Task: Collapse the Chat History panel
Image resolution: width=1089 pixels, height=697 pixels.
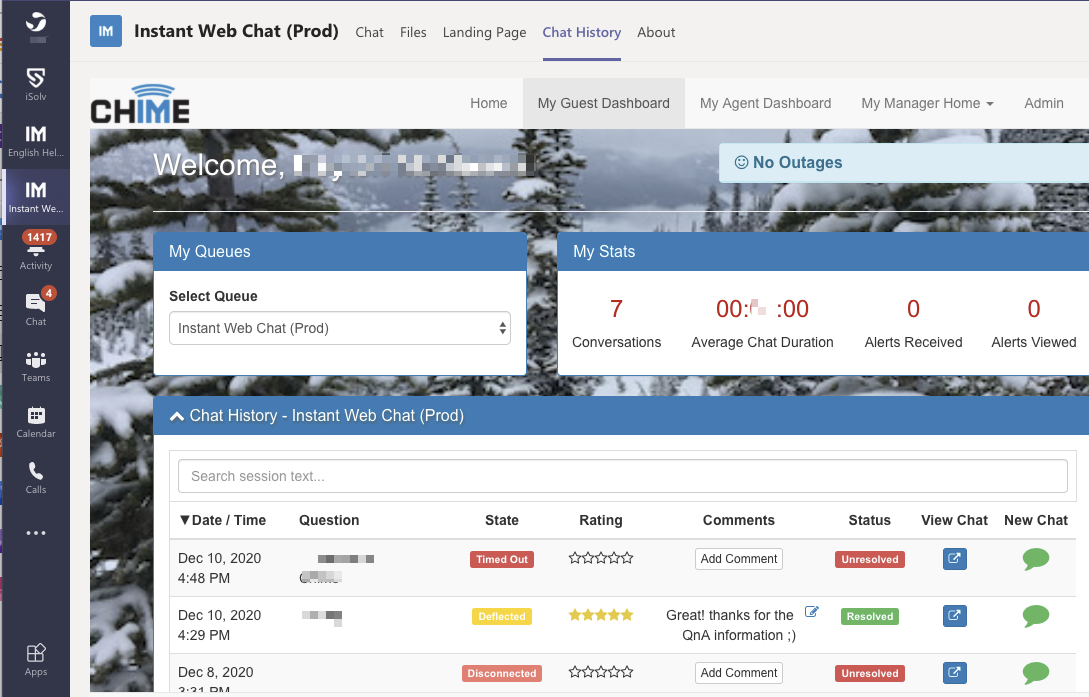Action: (177, 416)
